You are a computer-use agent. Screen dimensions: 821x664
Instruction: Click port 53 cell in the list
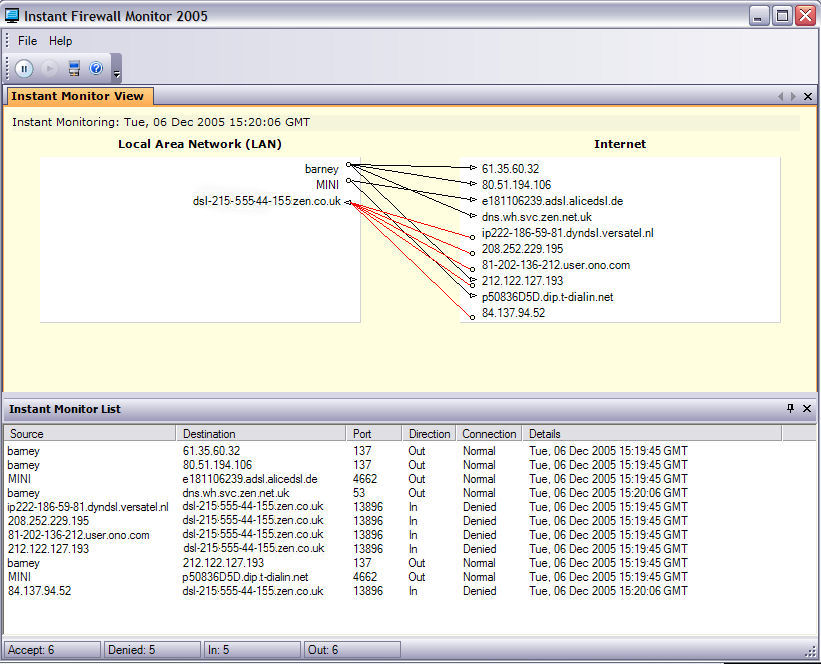click(x=359, y=493)
